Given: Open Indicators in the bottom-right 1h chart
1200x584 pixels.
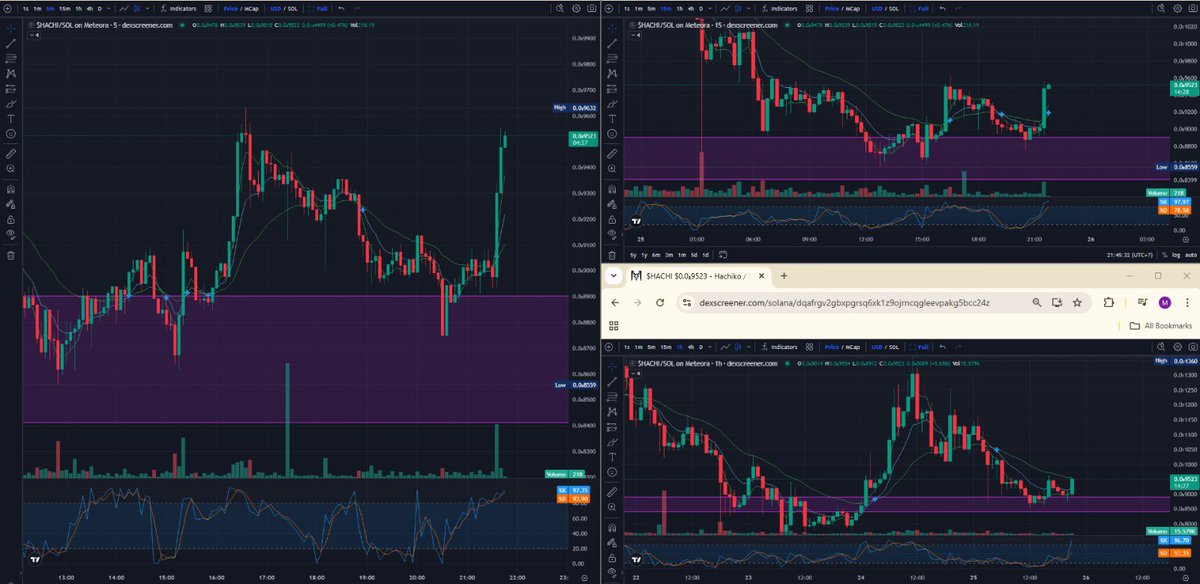Looking at the screenshot, I should [781, 347].
